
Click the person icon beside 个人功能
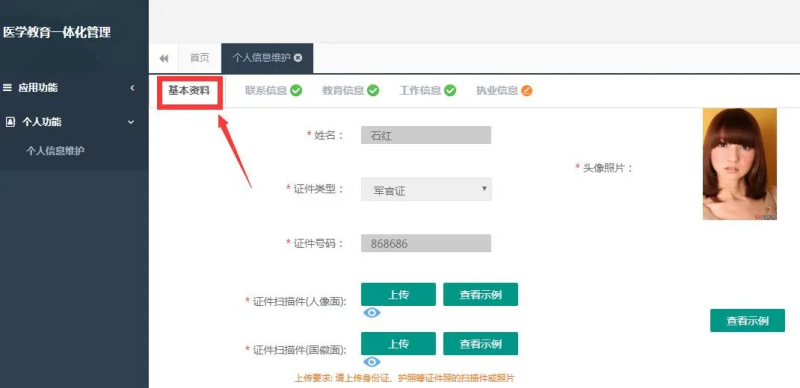(x=10, y=122)
